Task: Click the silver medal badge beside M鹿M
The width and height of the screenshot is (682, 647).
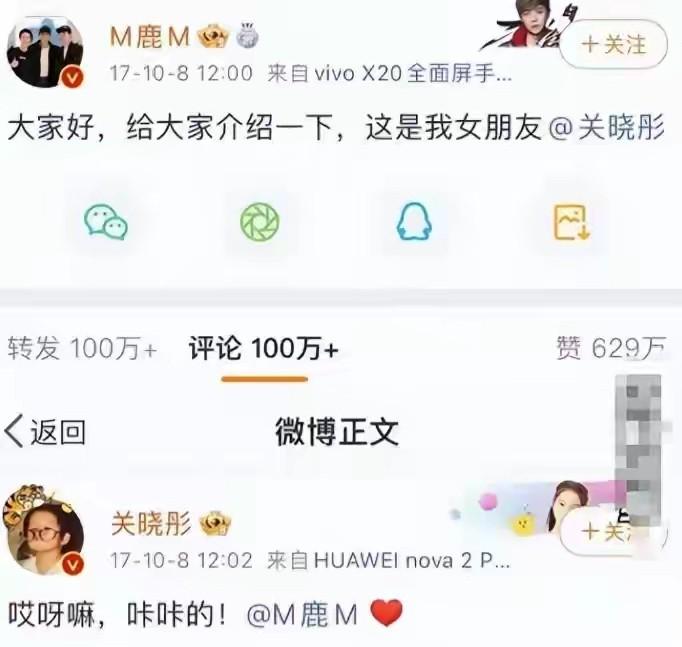Action: click(247, 35)
